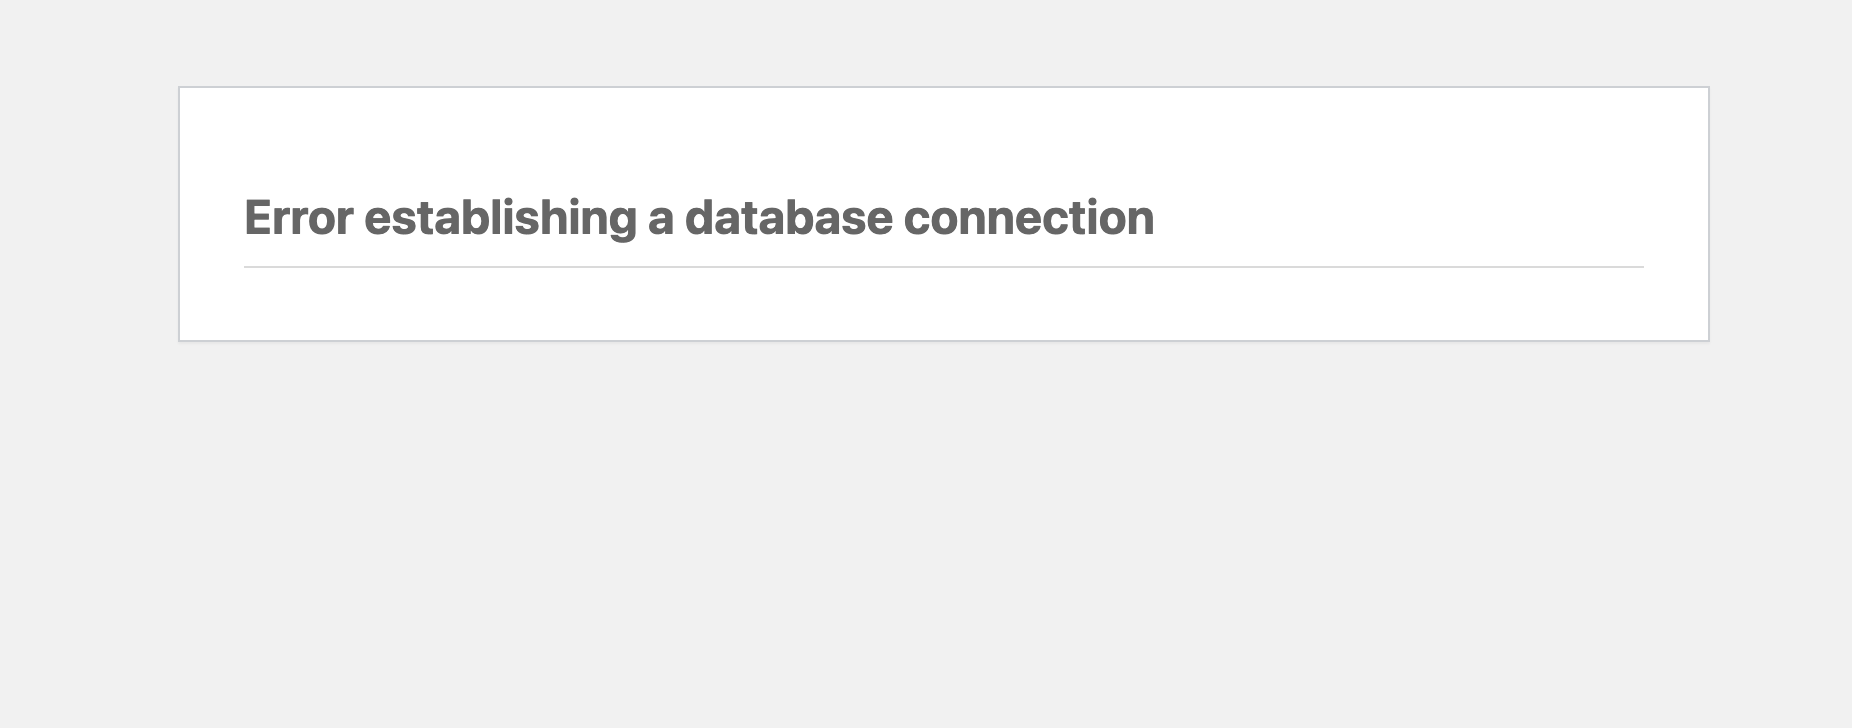Click the word "Error" in the heading
This screenshot has width=1852, height=728.
298,218
